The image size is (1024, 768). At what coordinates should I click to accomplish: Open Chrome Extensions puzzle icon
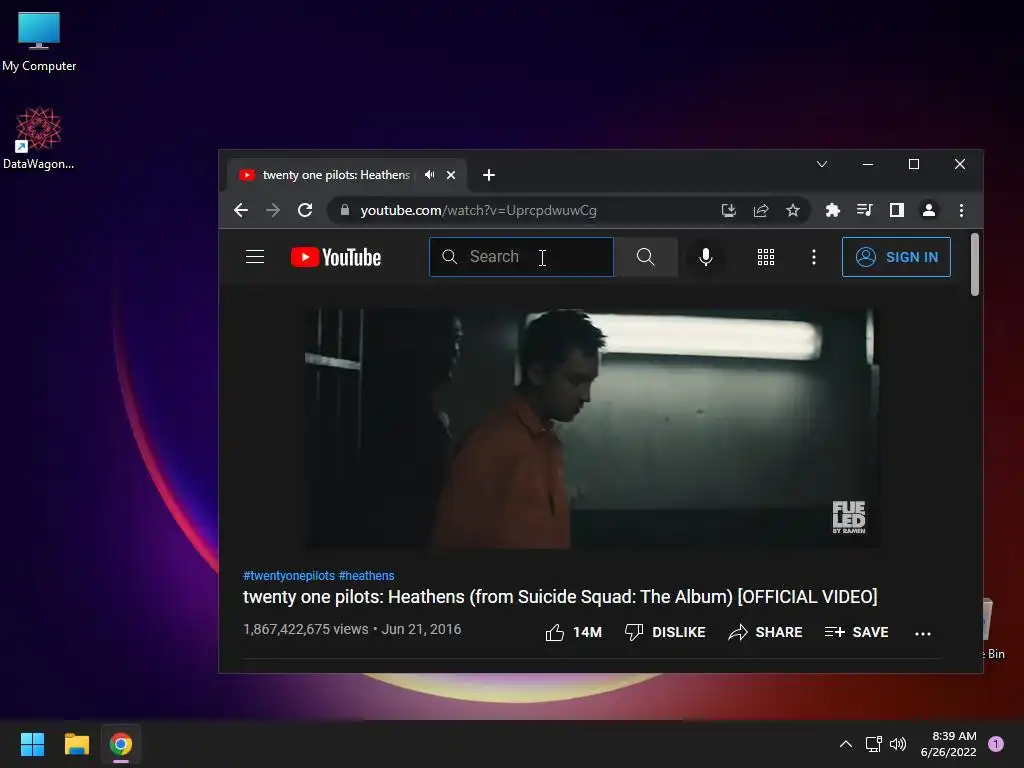click(833, 210)
